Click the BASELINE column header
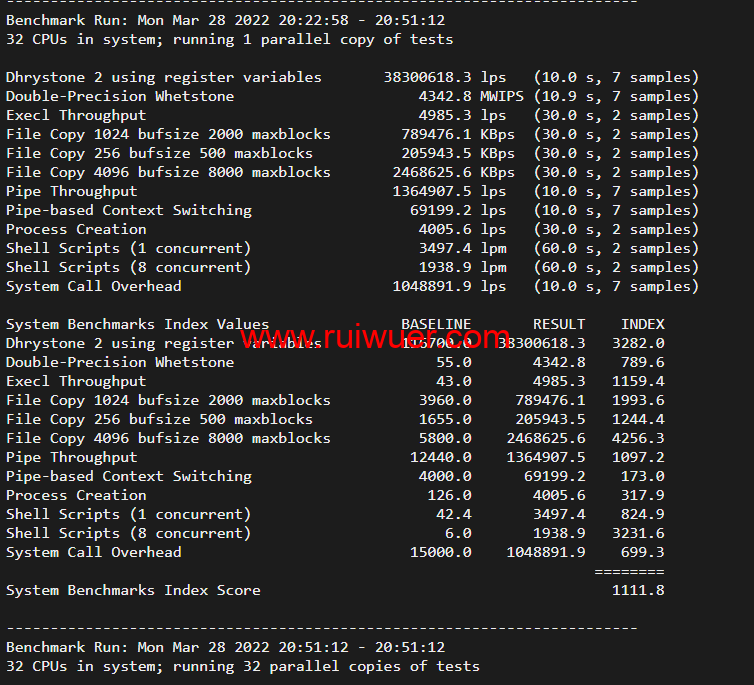This screenshot has height=685, width=754. 436,324
